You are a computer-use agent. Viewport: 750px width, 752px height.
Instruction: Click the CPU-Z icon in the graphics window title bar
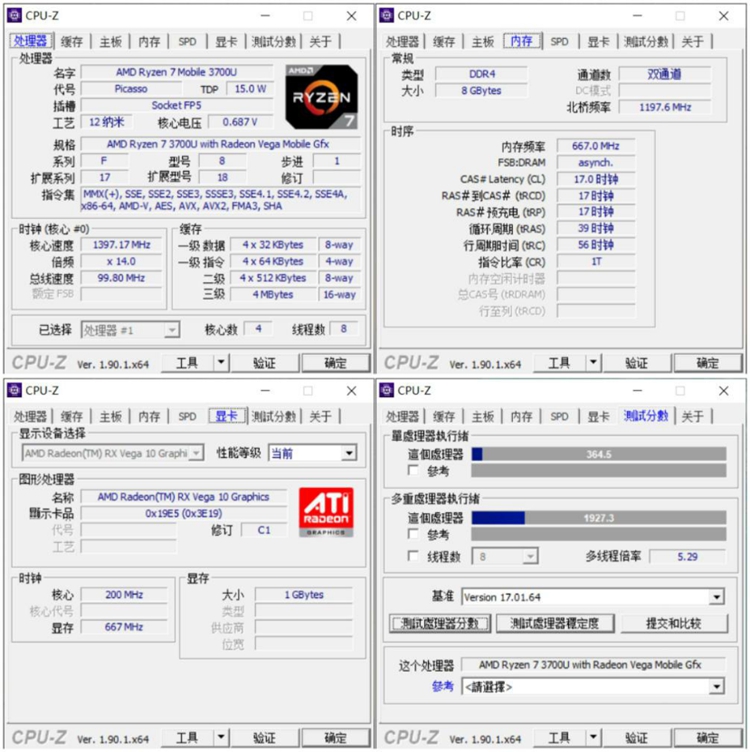click(14, 391)
